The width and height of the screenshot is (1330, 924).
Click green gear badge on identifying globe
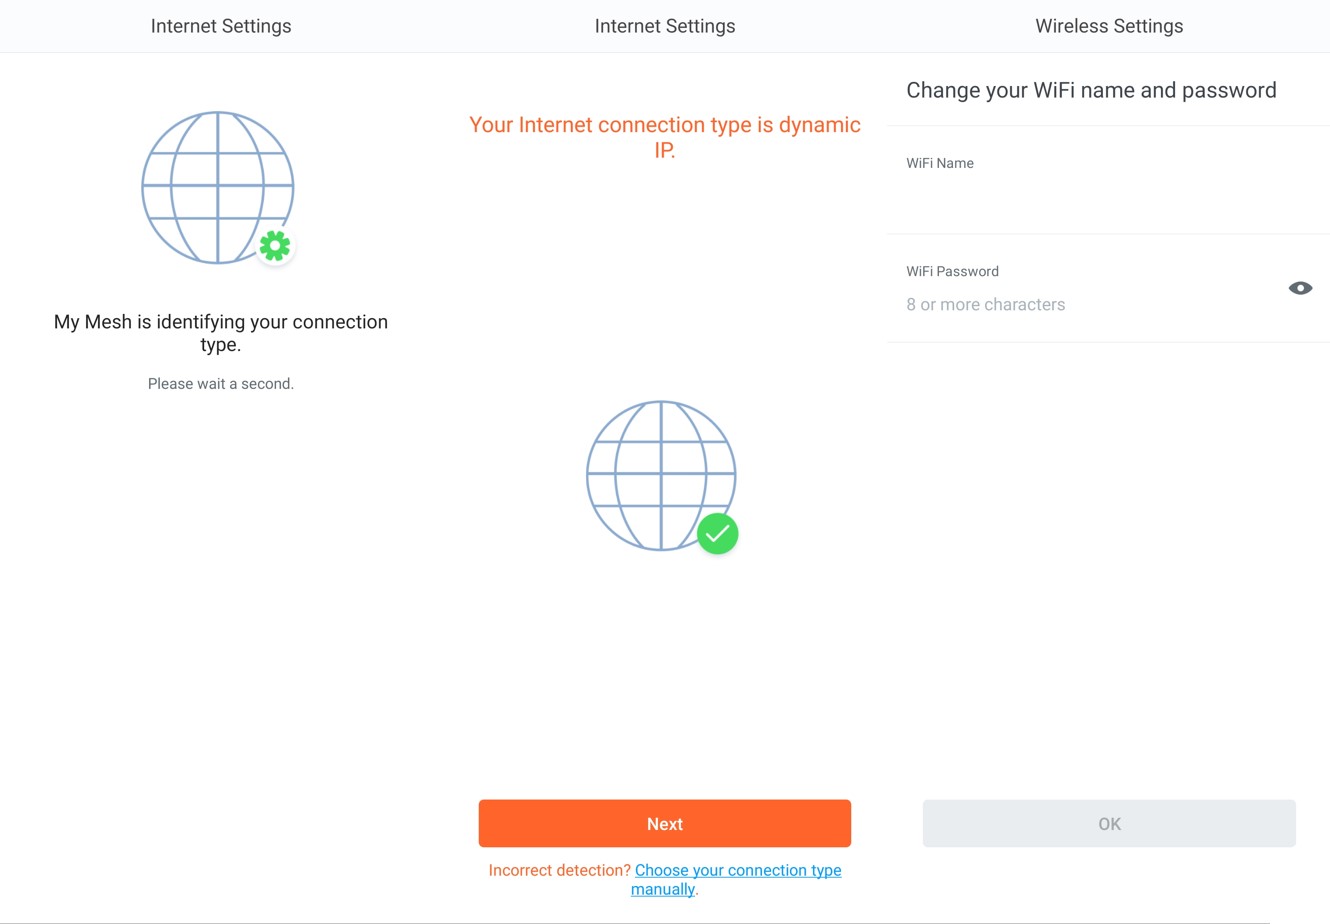pyautogui.click(x=274, y=245)
